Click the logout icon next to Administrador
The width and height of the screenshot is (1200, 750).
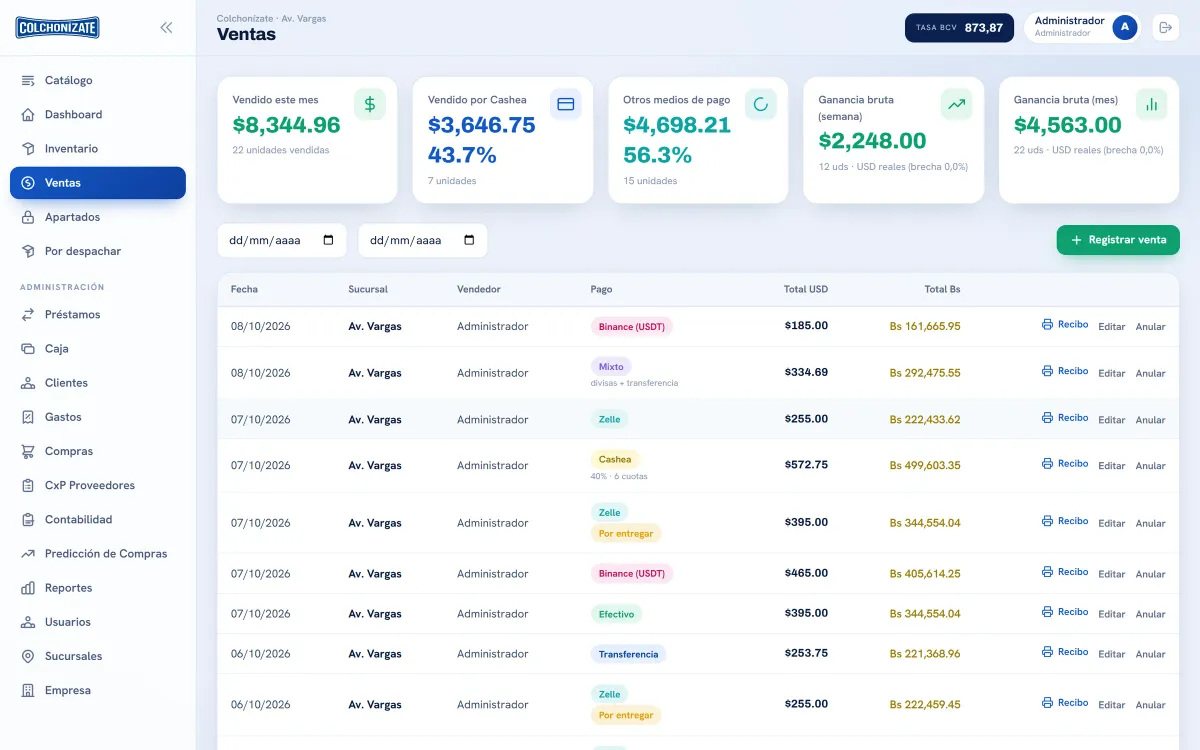[x=1165, y=28]
